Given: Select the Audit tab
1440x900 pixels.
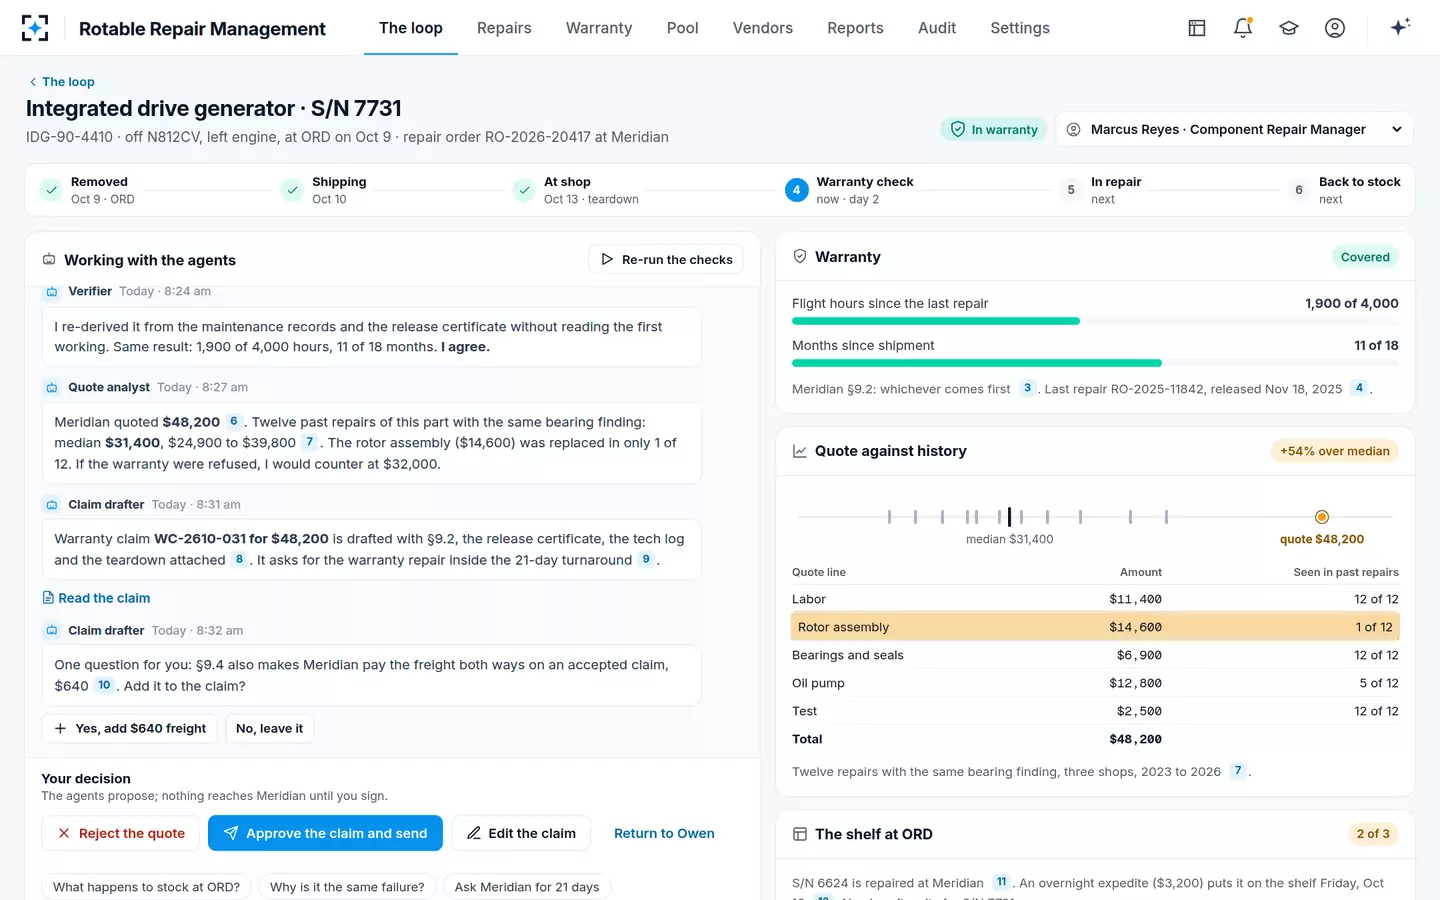Looking at the screenshot, I should point(937,28).
